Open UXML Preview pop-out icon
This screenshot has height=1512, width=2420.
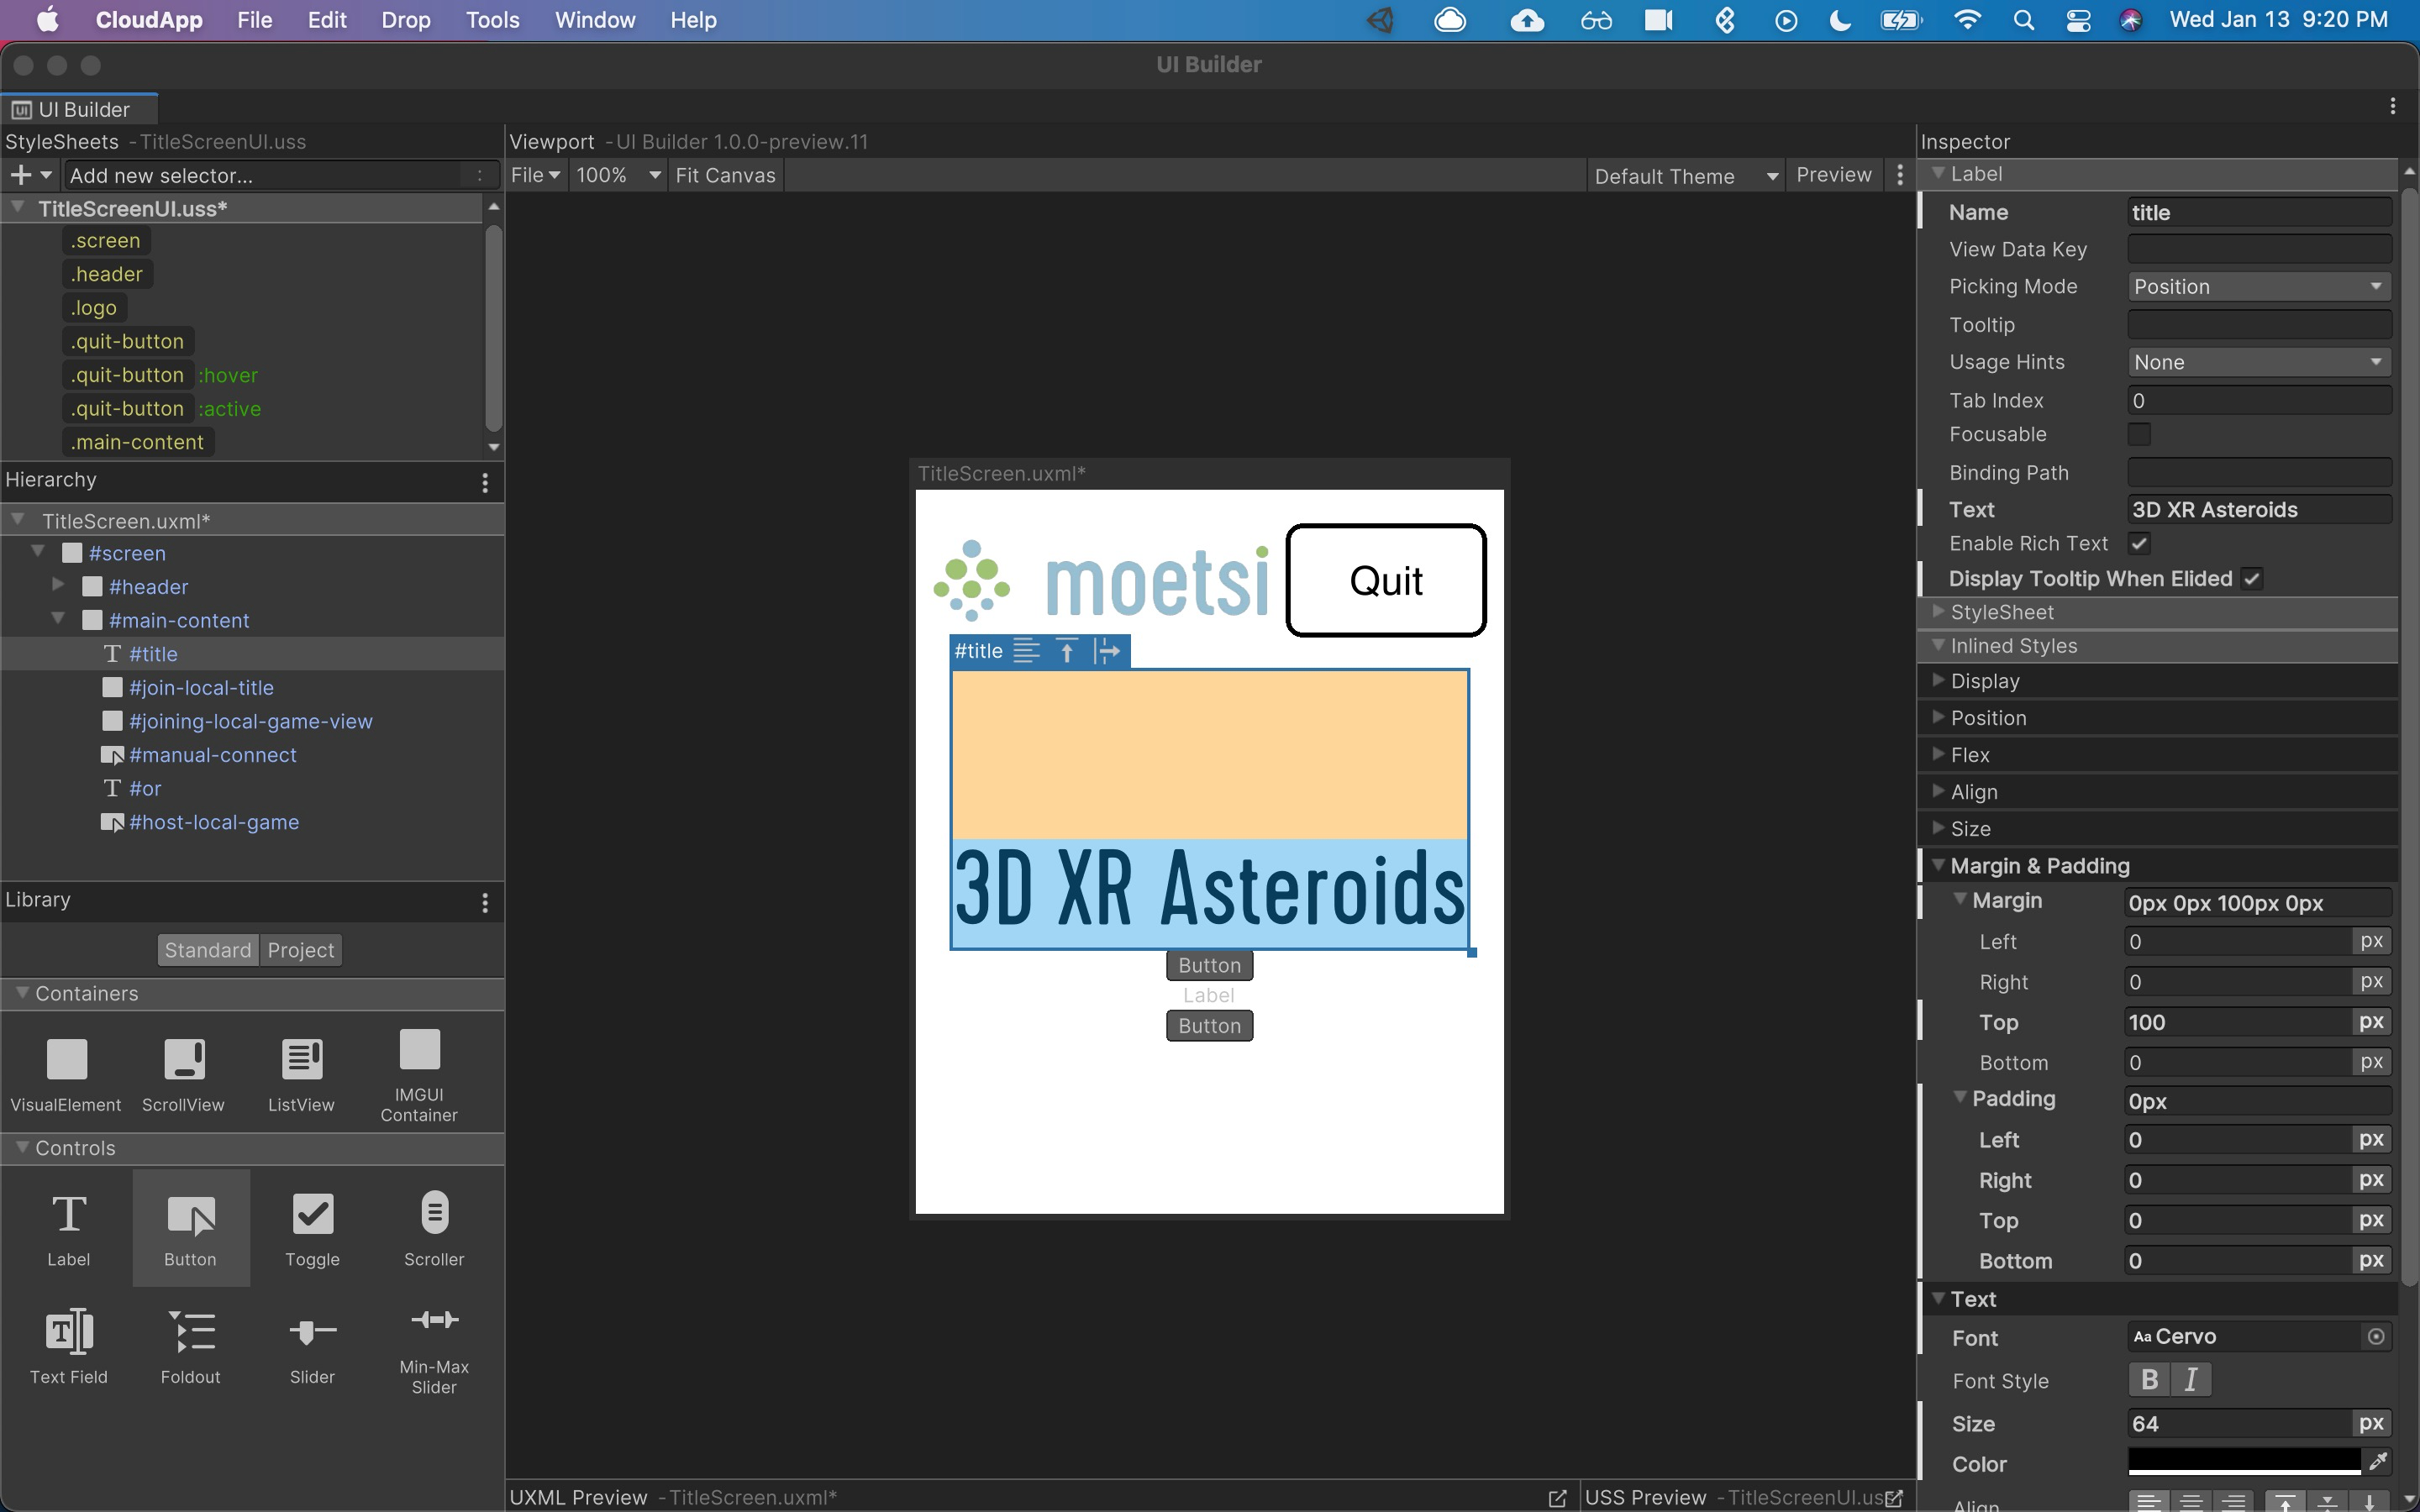tap(1557, 1497)
